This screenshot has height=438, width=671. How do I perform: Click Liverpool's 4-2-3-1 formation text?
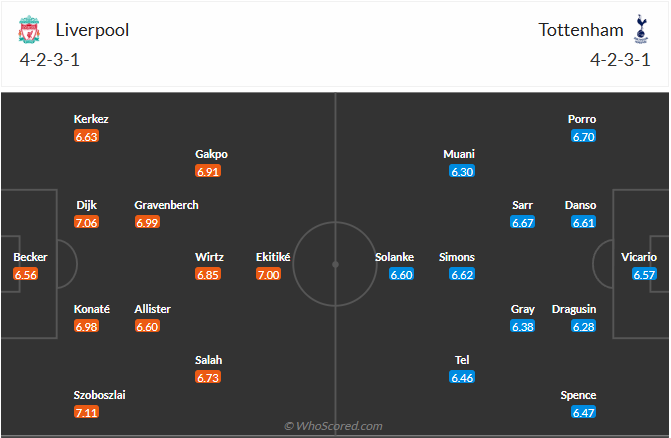click(48, 59)
